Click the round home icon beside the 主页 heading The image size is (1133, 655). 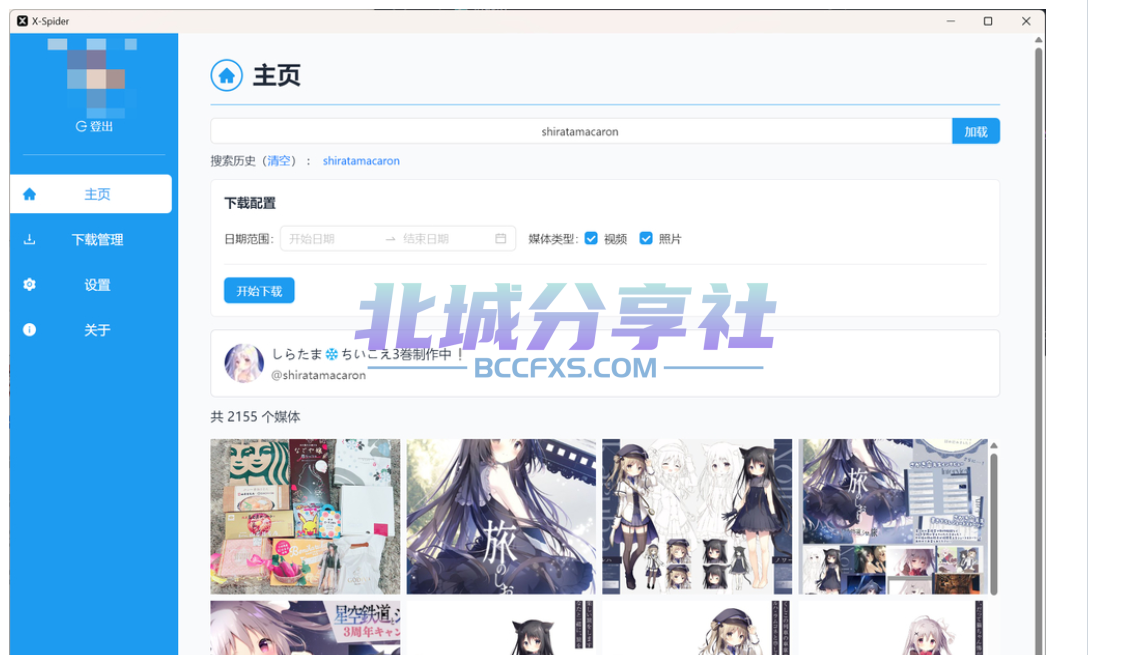click(x=227, y=75)
